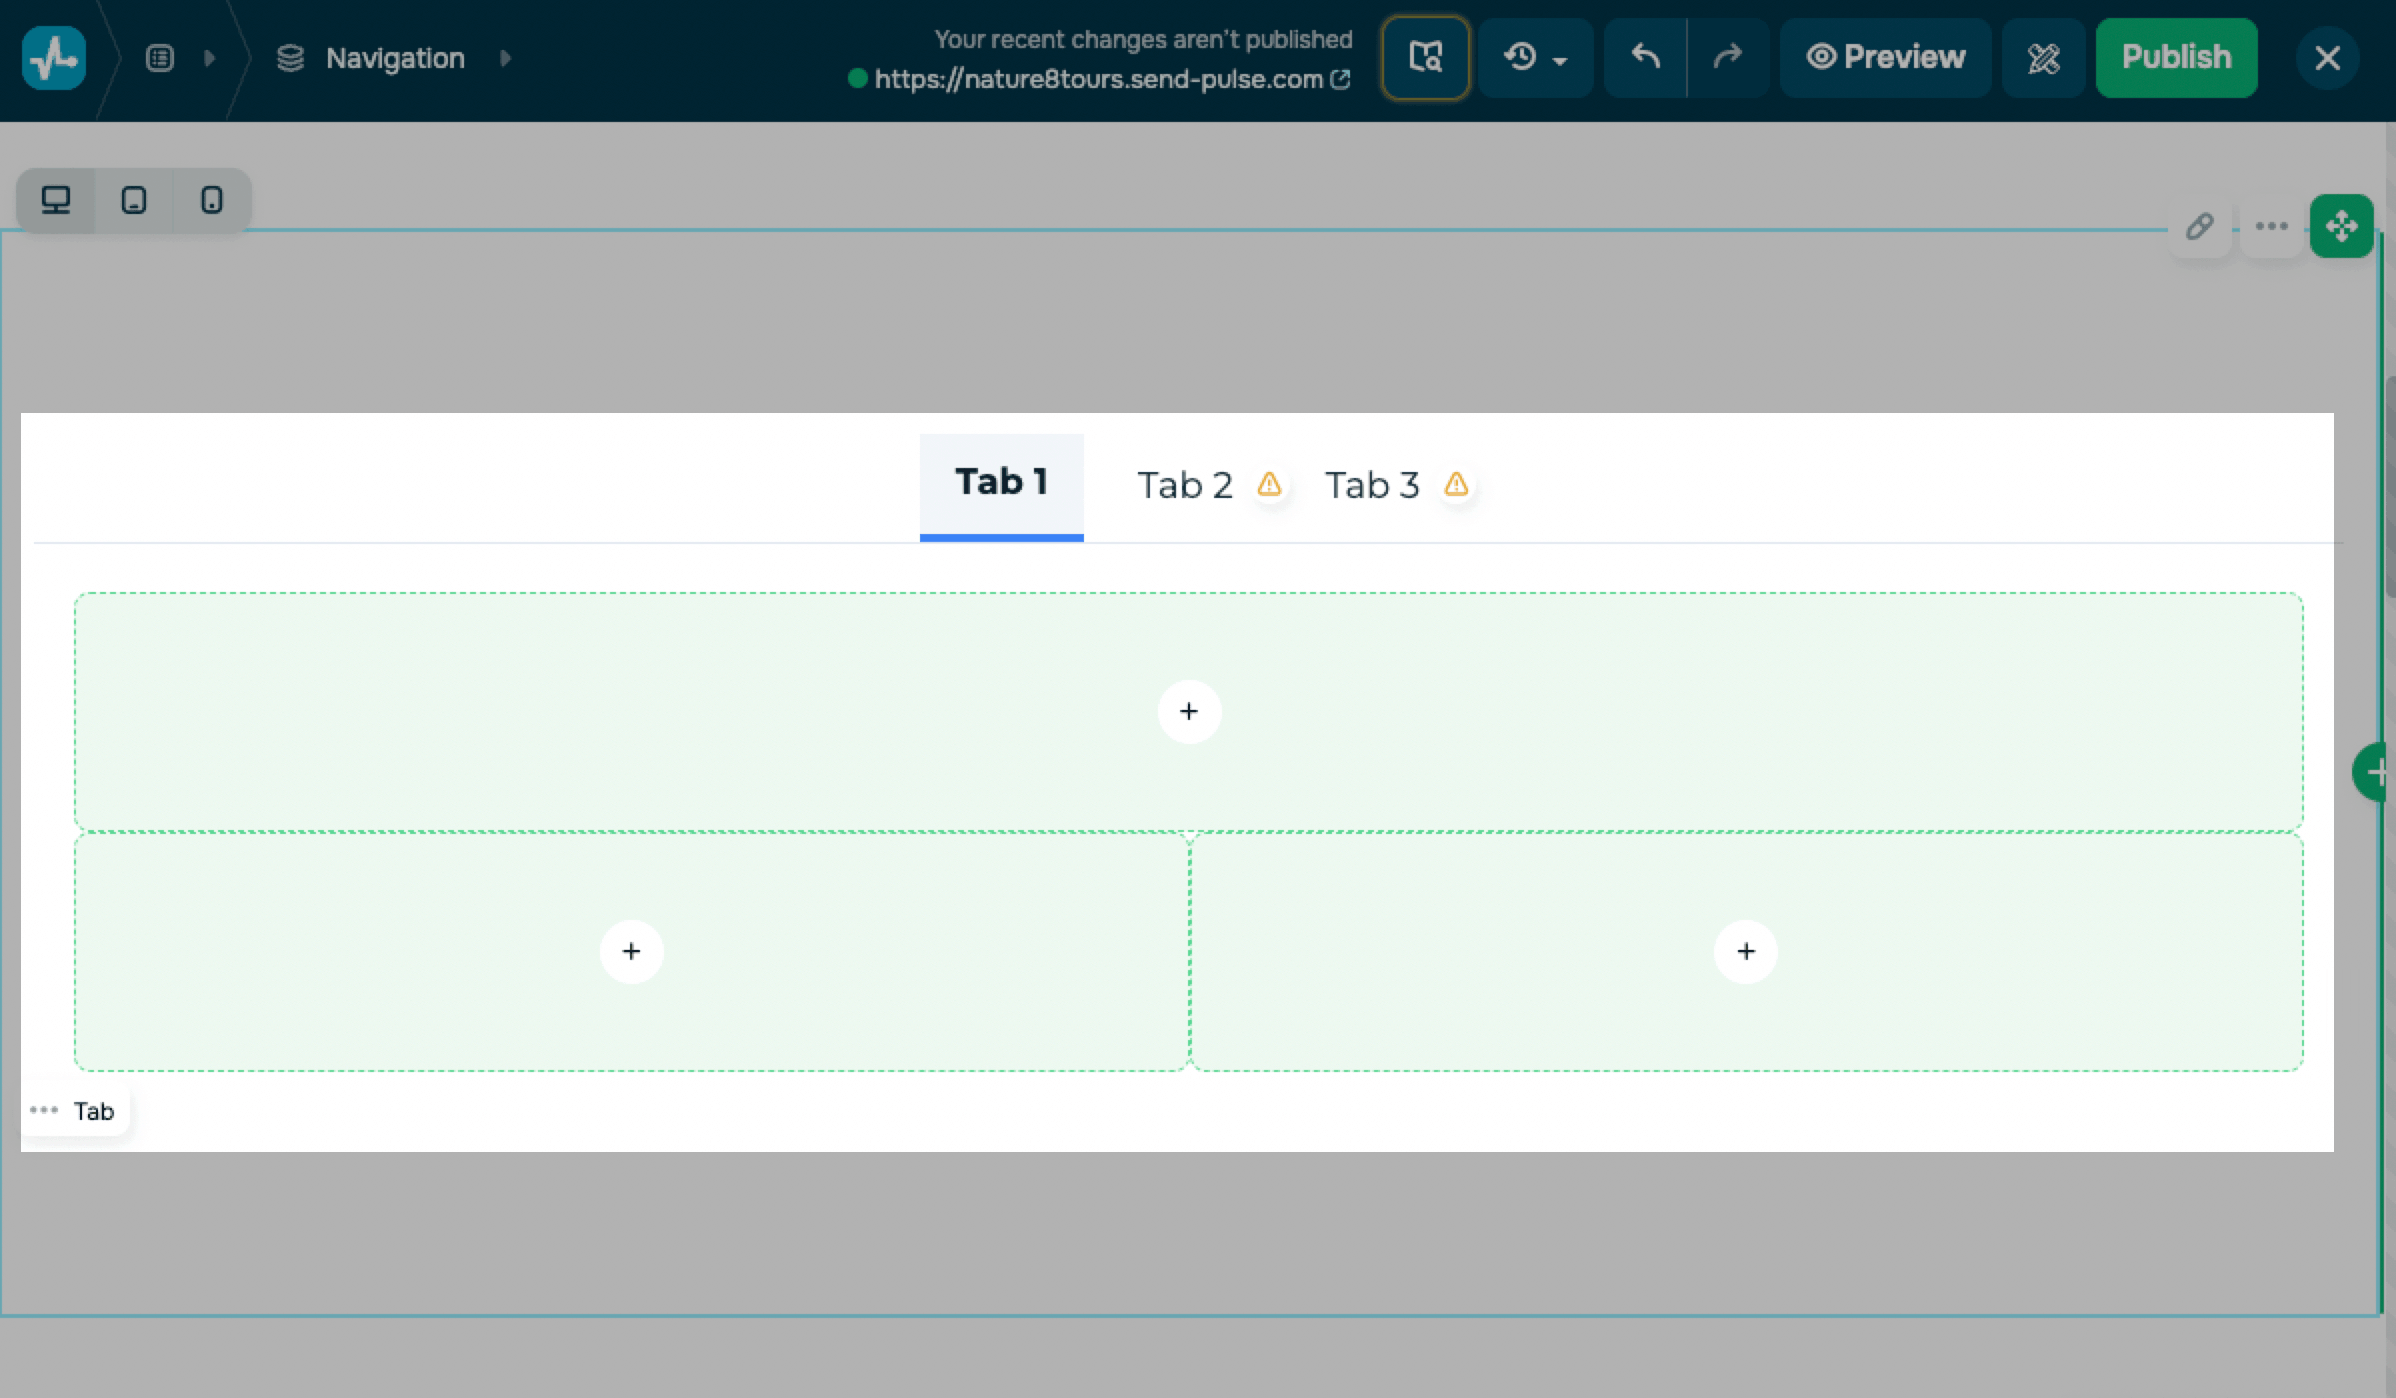Switch to Tab 2

(x=1185, y=485)
